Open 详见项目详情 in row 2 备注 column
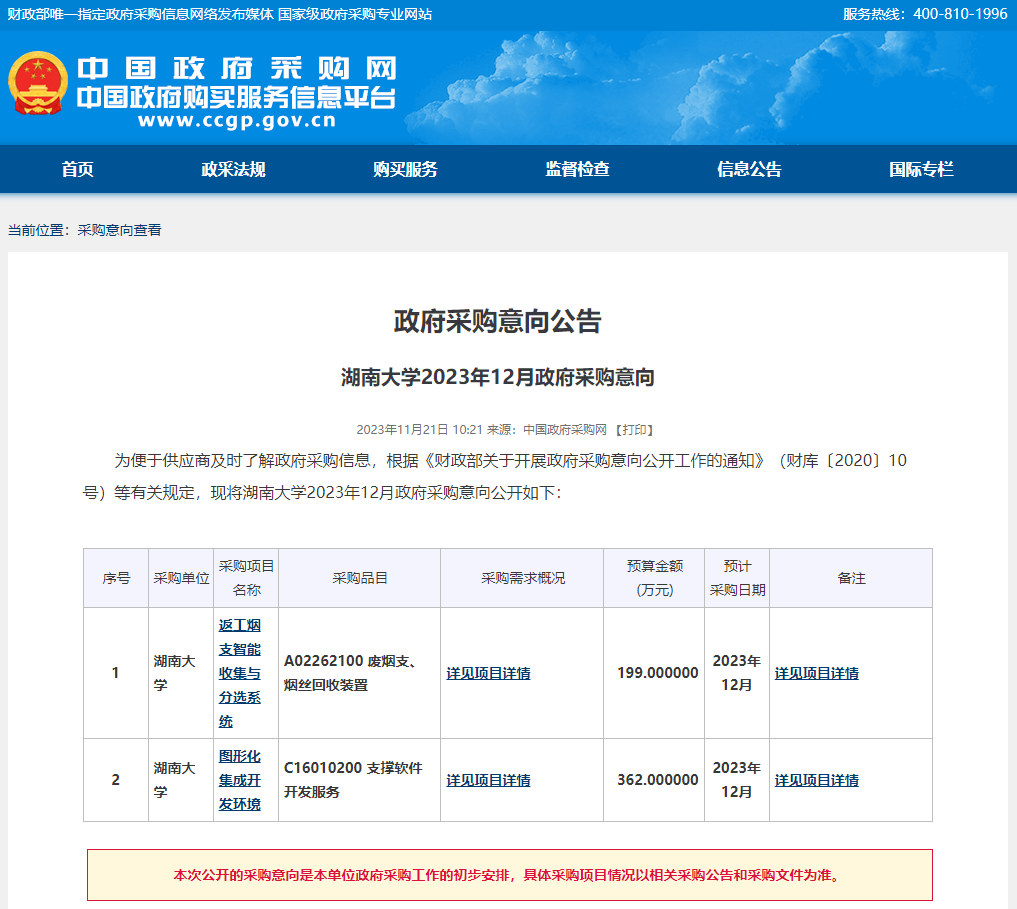 click(x=817, y=781)
